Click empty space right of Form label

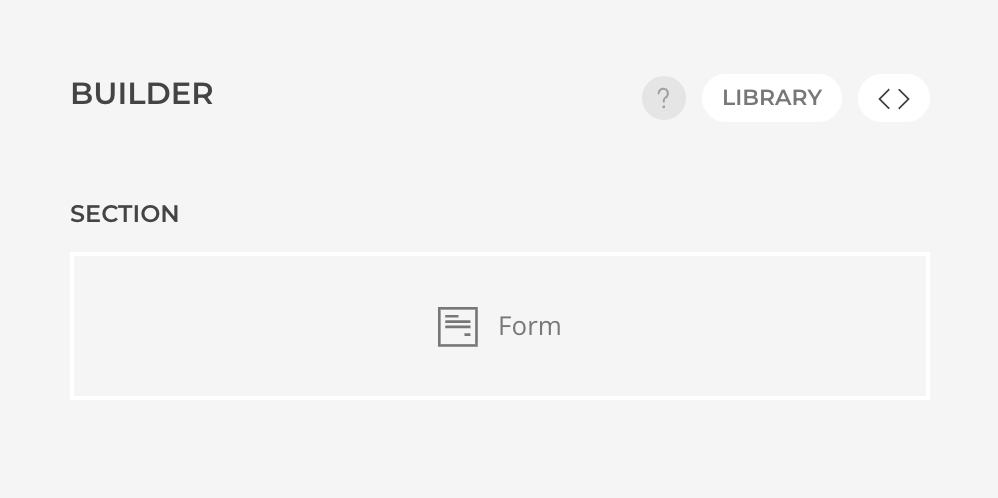tap(750, 326)
